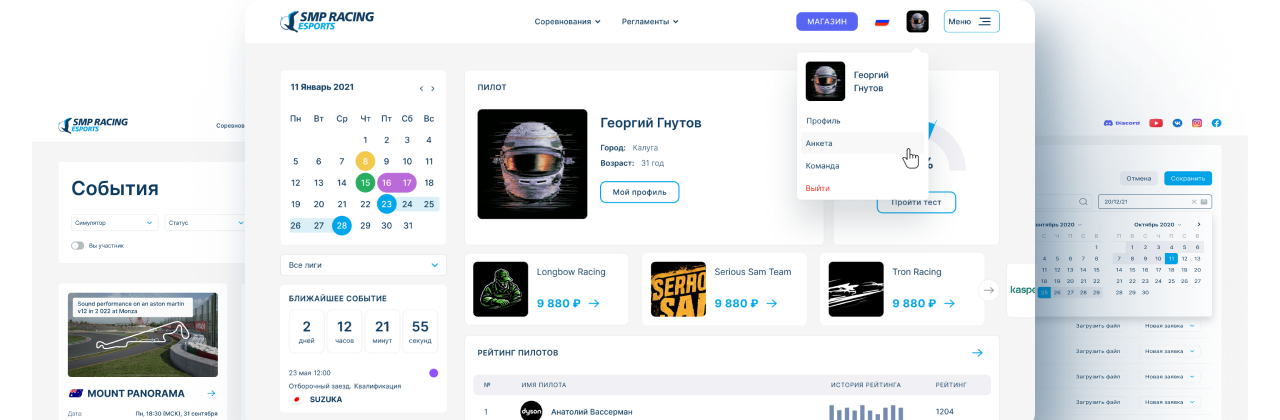Open the Симулятор filter dropdown
The width and height of the screenshot is (1280, 420).
coord(115,222)
